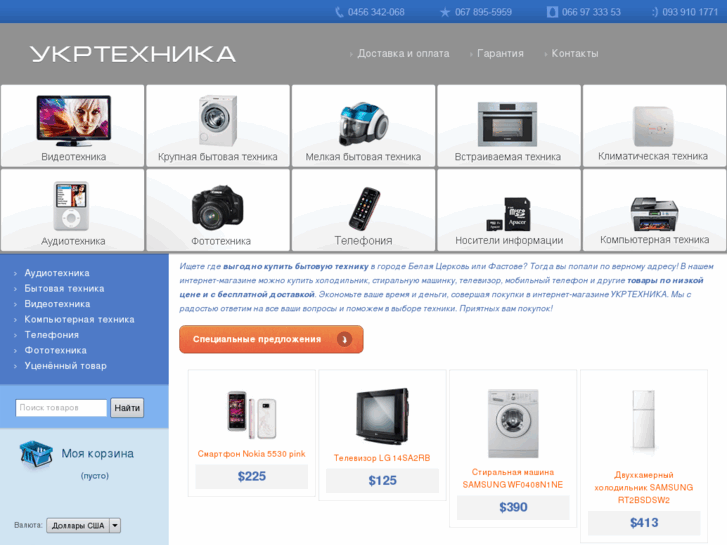
Task: Choose the built-in oven icon for Встраиваемая техника
Action: (508, 124)
